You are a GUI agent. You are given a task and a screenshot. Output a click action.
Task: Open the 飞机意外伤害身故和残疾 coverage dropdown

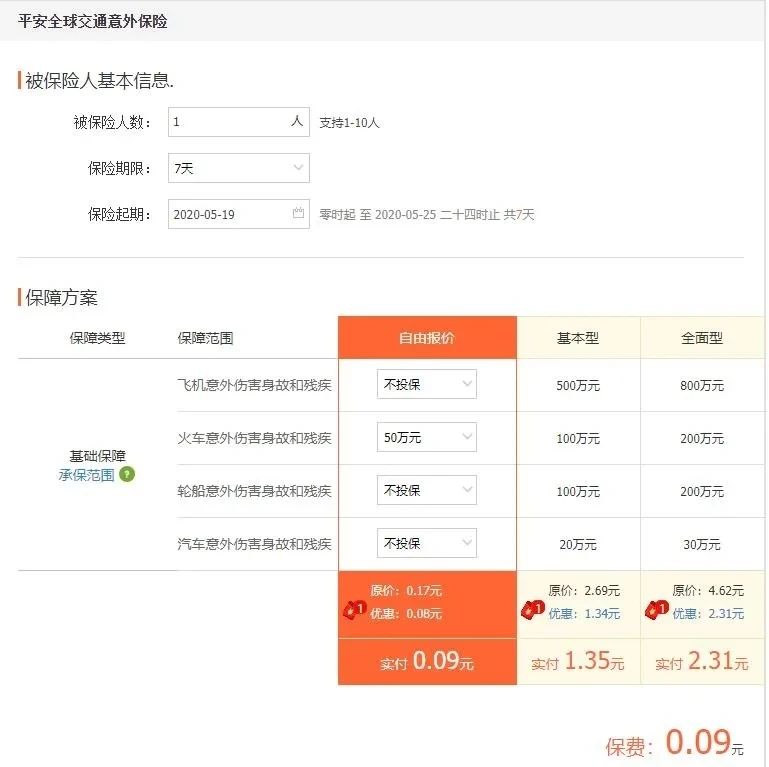click(427, 384)
